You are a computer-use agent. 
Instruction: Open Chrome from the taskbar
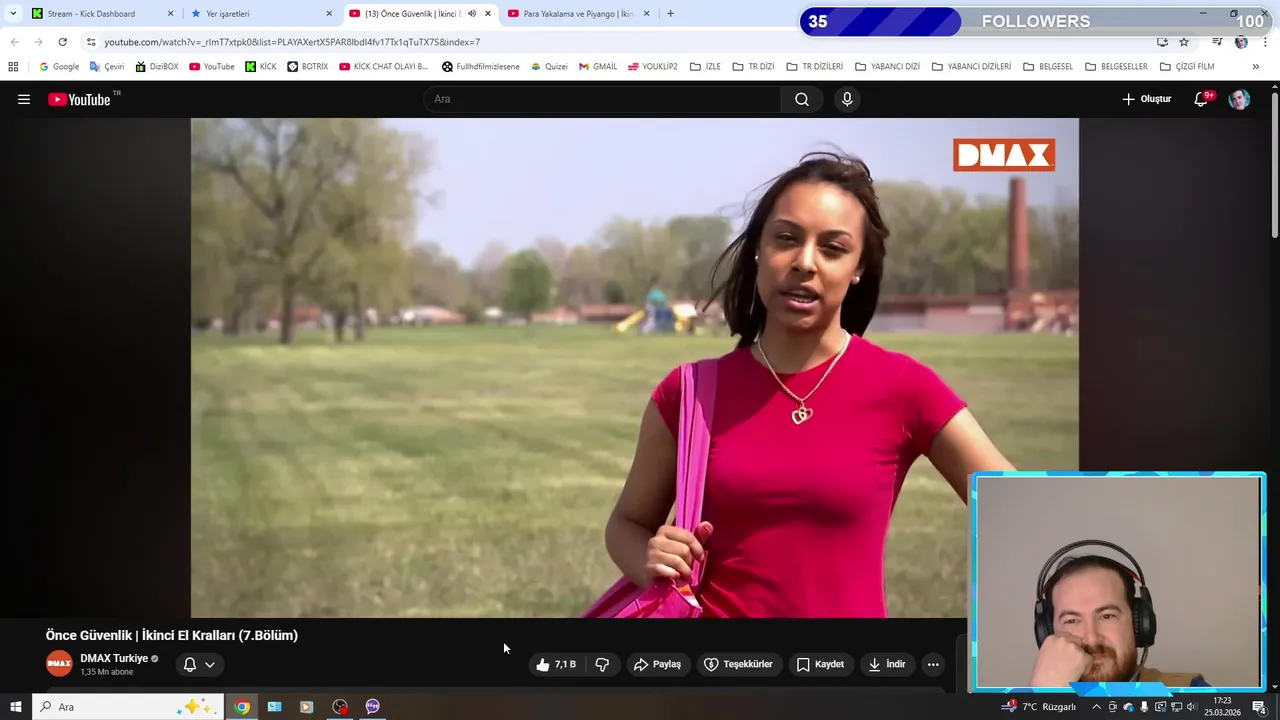(242, 707)
